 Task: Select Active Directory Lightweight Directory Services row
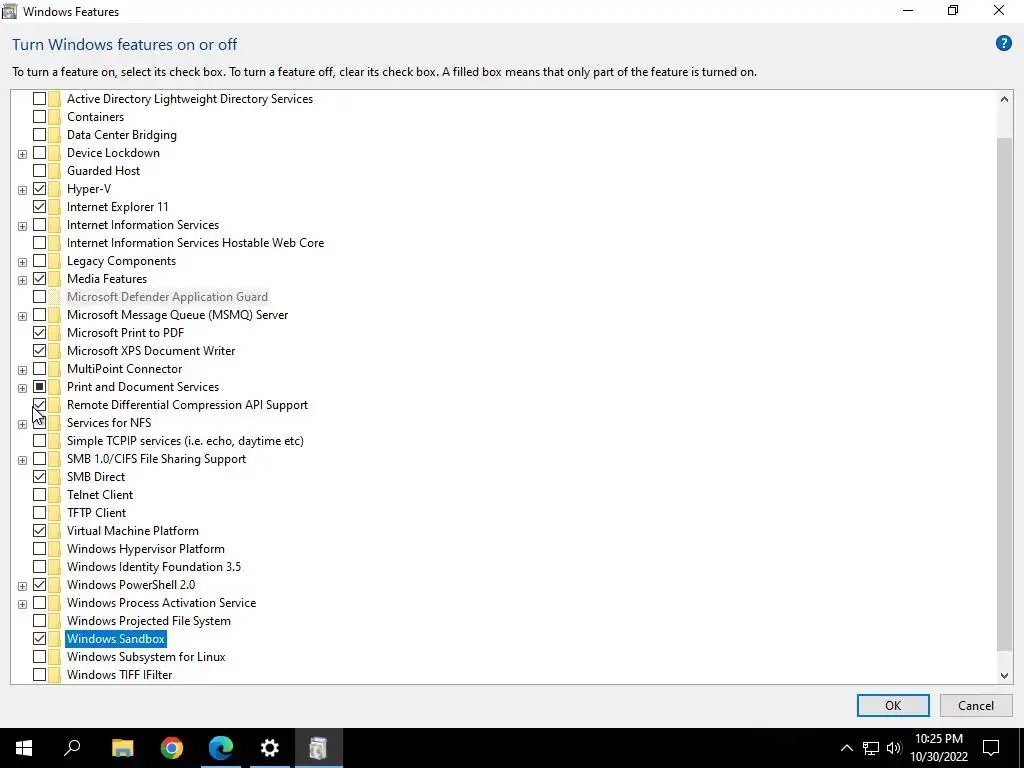point(190,99)
